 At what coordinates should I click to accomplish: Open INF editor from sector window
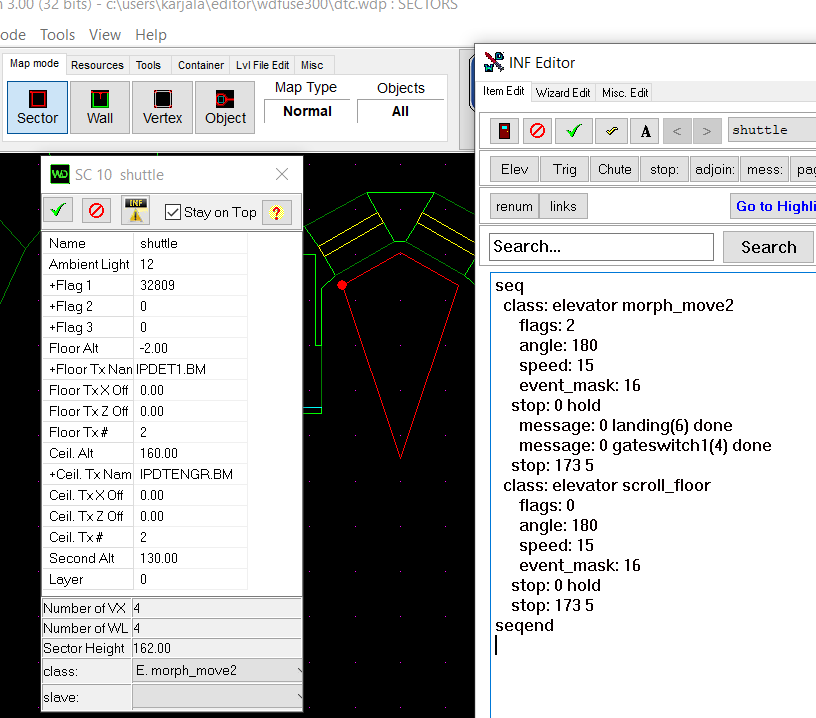(x=135, y=210)
